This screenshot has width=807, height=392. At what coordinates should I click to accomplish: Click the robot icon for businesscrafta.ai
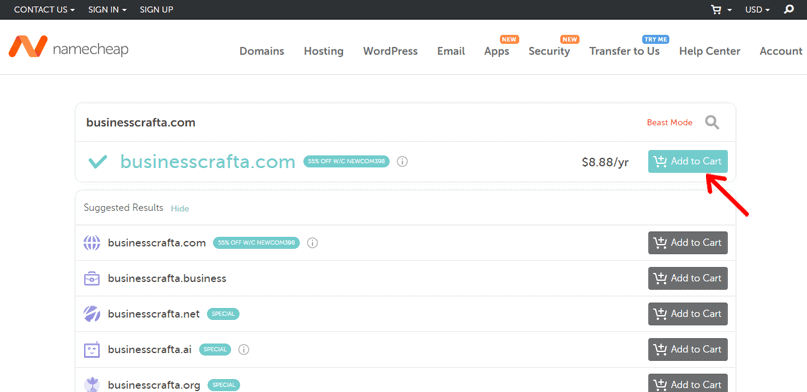pos(92,349)
